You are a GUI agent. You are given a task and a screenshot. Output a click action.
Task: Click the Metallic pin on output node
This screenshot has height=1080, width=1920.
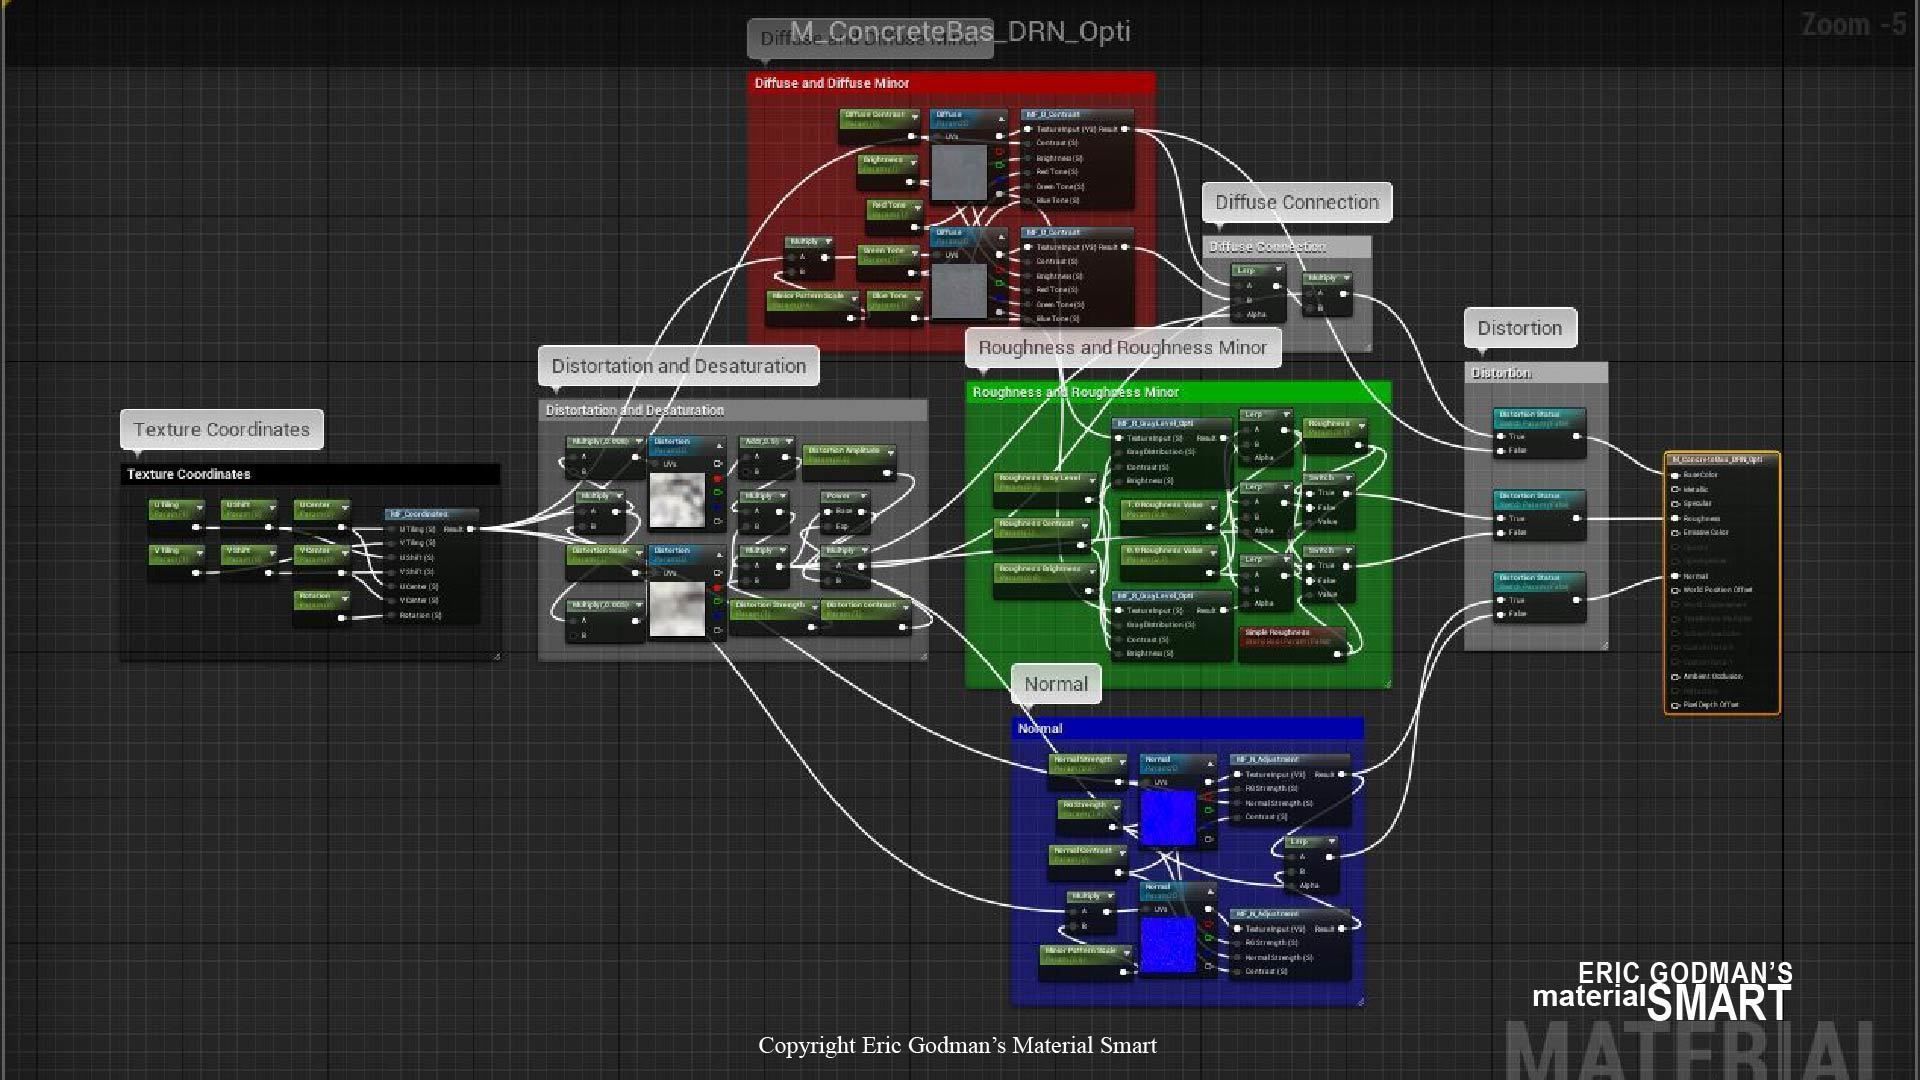click(x=1675, y=489)
